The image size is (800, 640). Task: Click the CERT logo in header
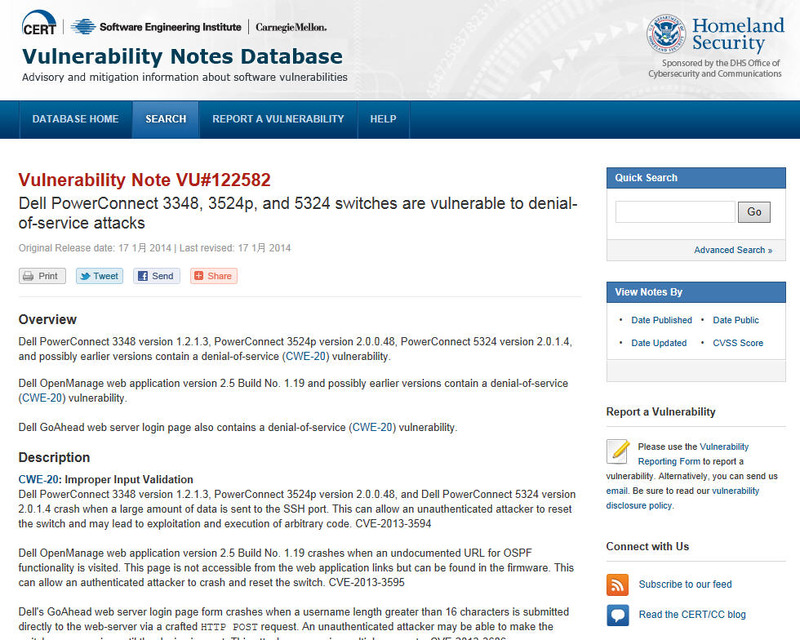[x=40, y=27]
